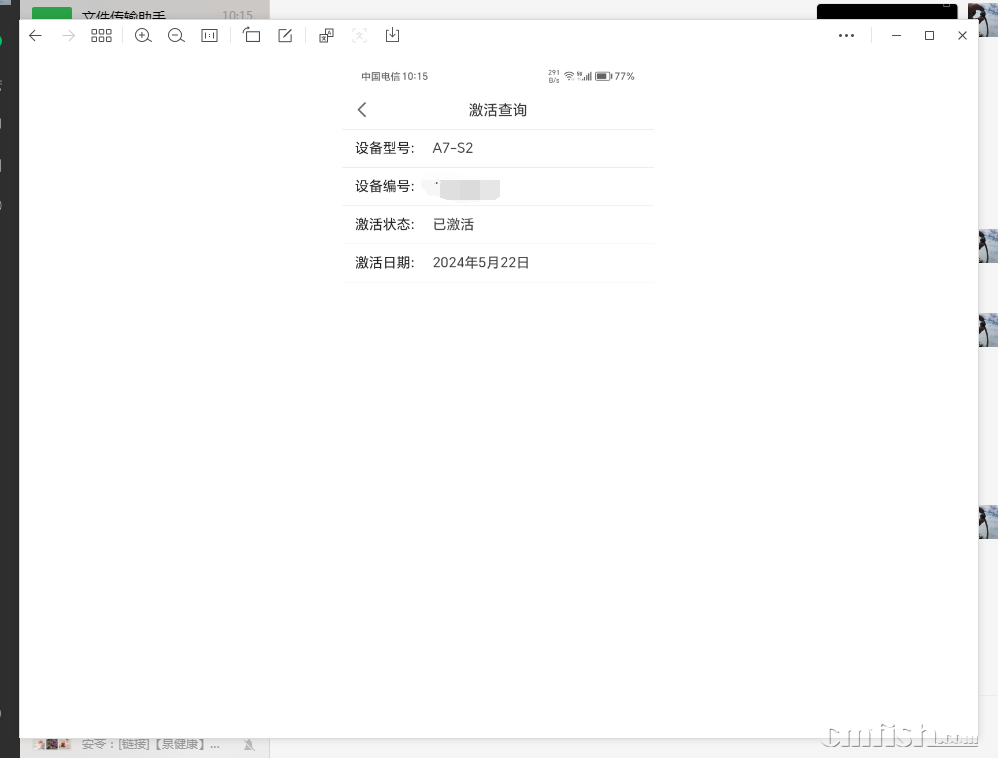Open the image grid overview
The width and height of the screenshot is (998, 758).
coord(101,36)
